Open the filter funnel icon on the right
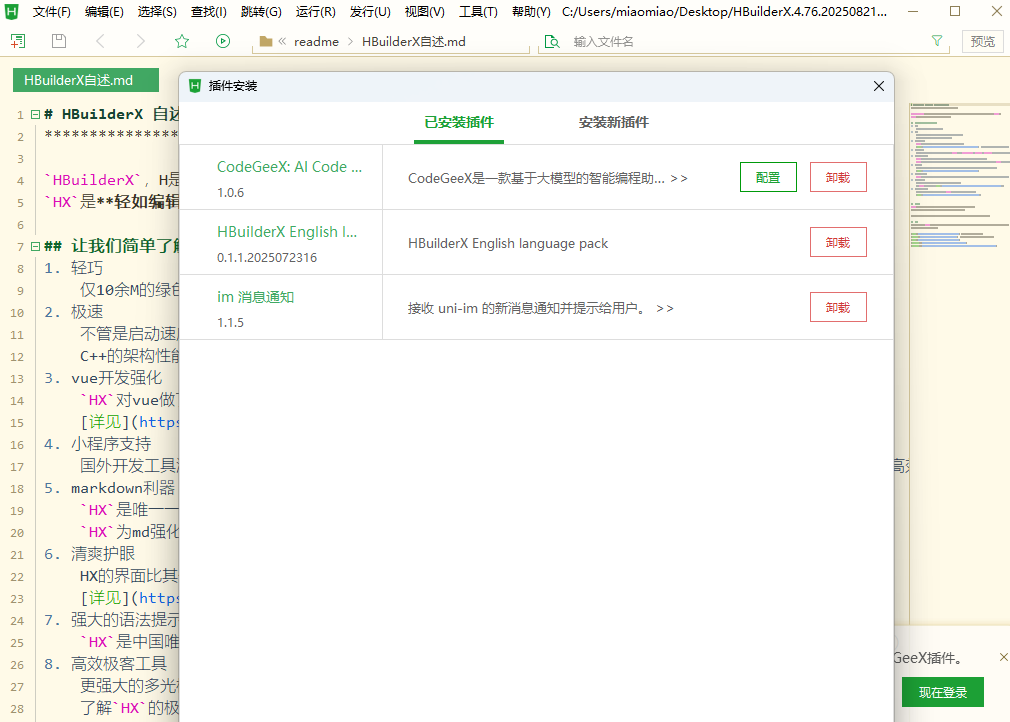This screenshot has width=1010, height=722. click(x=936, y=41)
